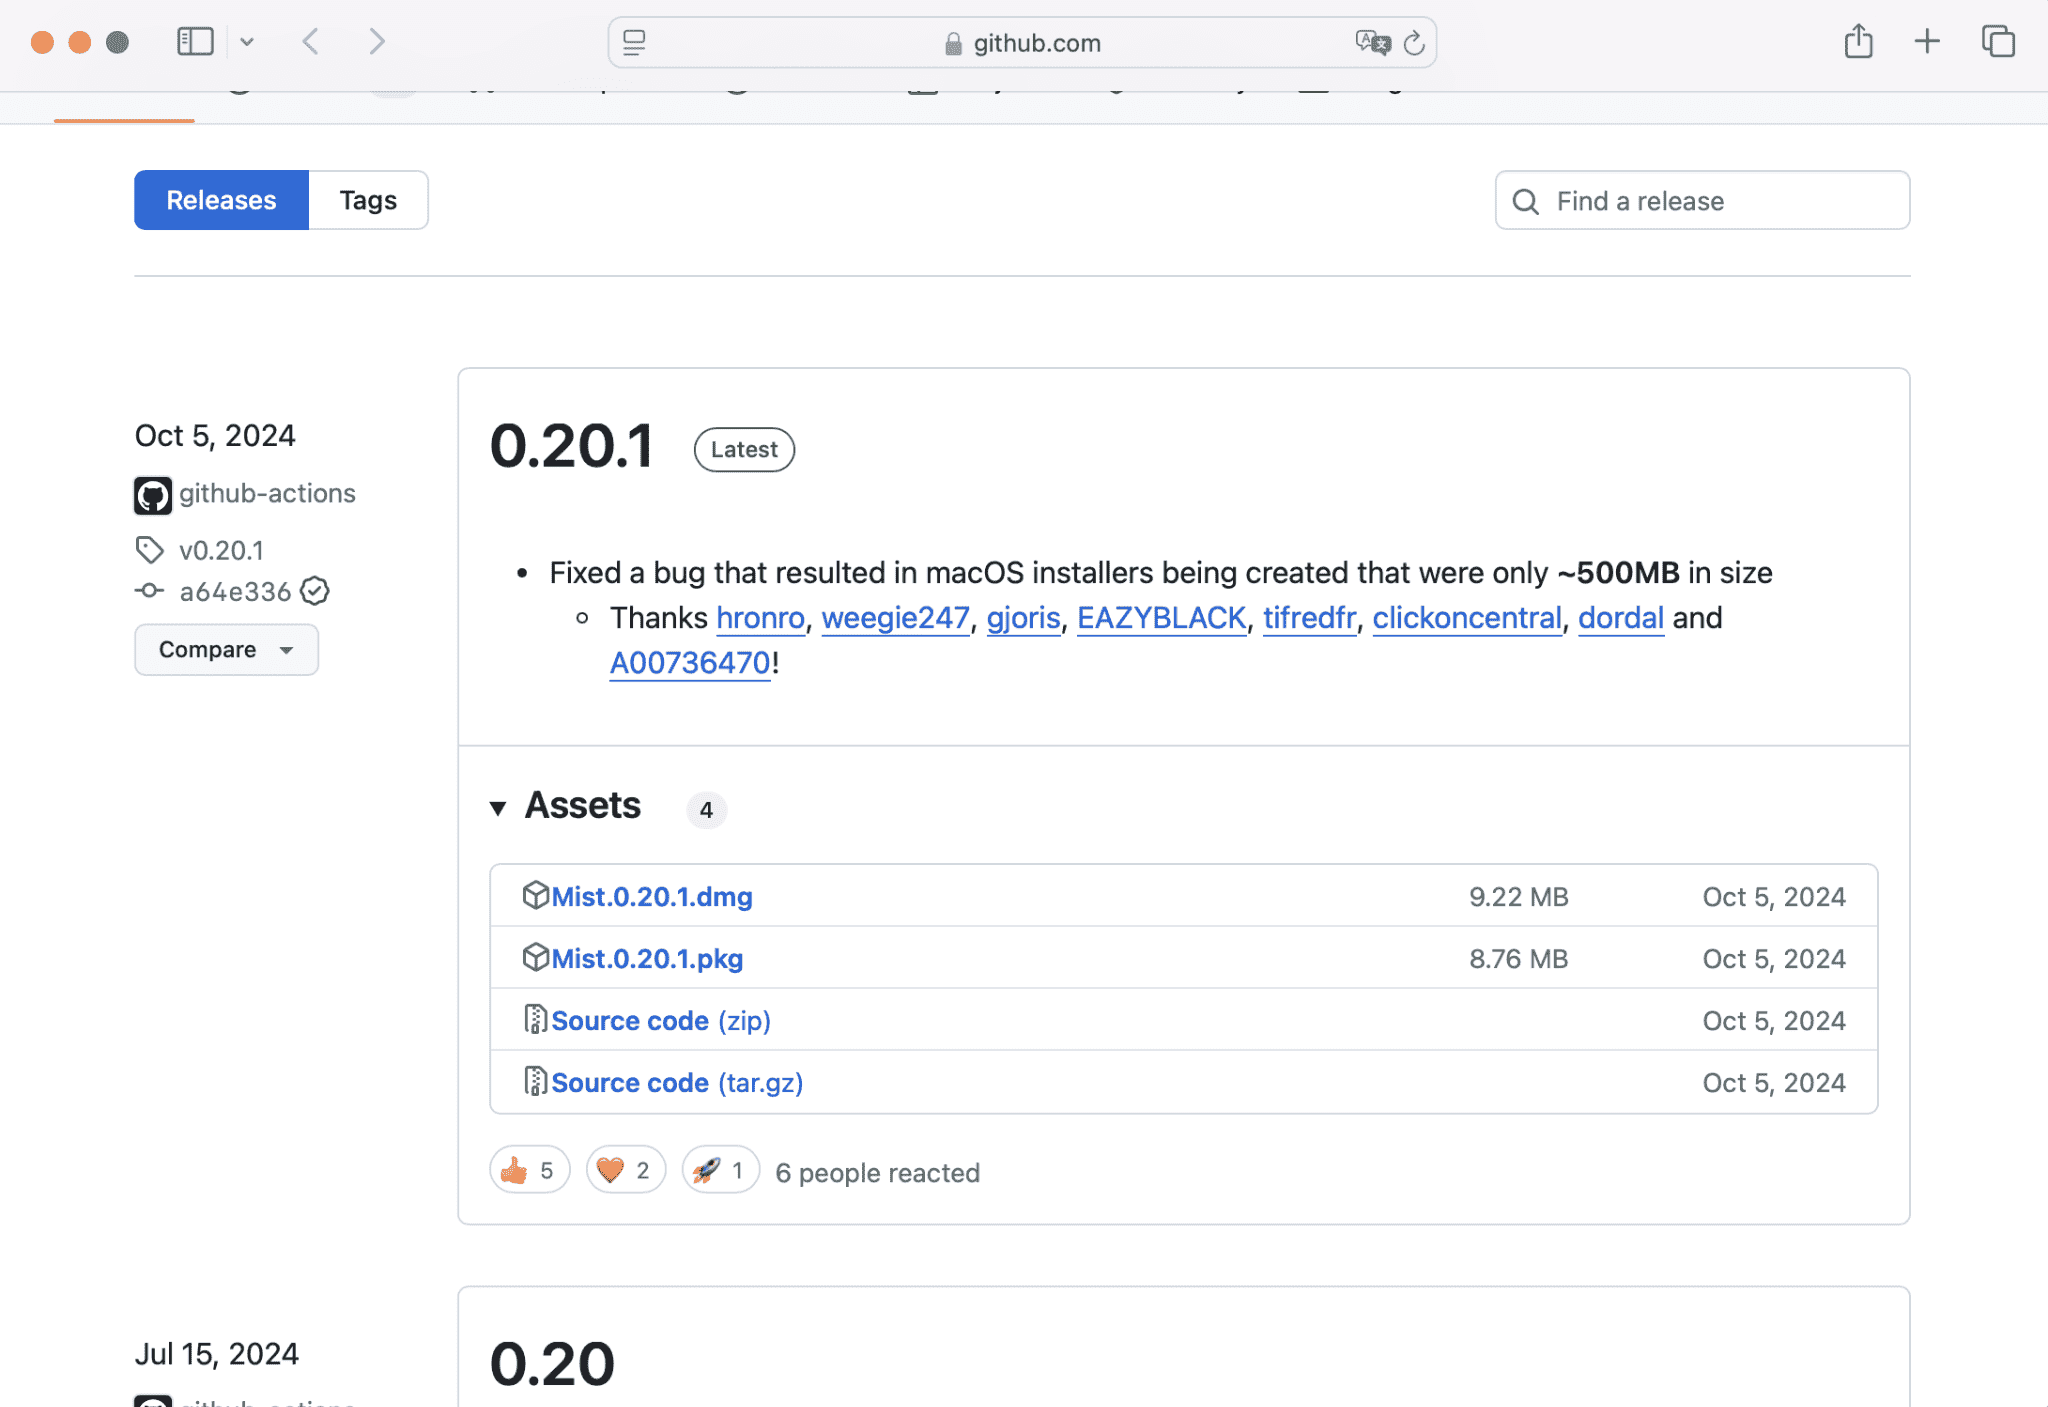Open the Share menu icon
This screenshot has width=2048, height=1407.
tap(1858, 41)
